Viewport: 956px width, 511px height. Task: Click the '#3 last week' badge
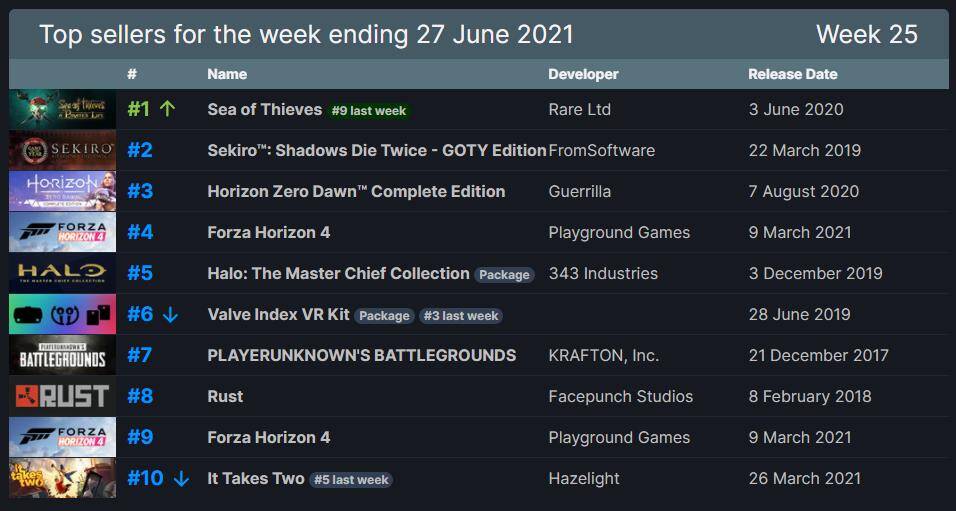tap(460, 315)
